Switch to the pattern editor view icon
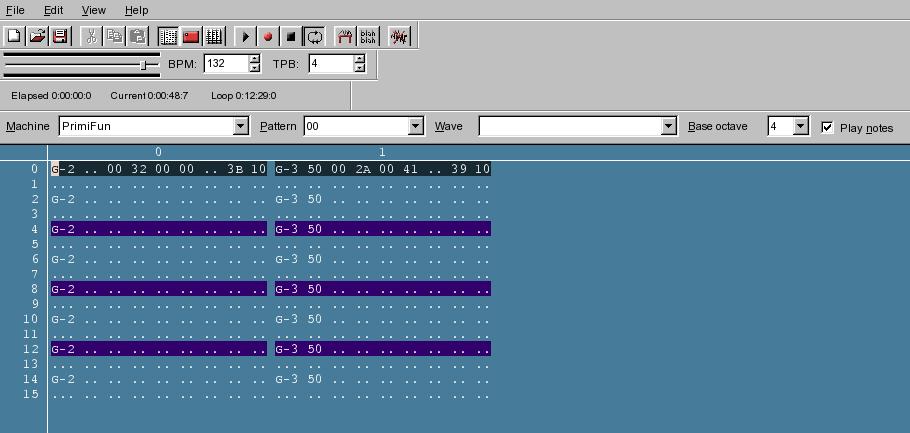910x433 pixels. (x=168, y=37)
